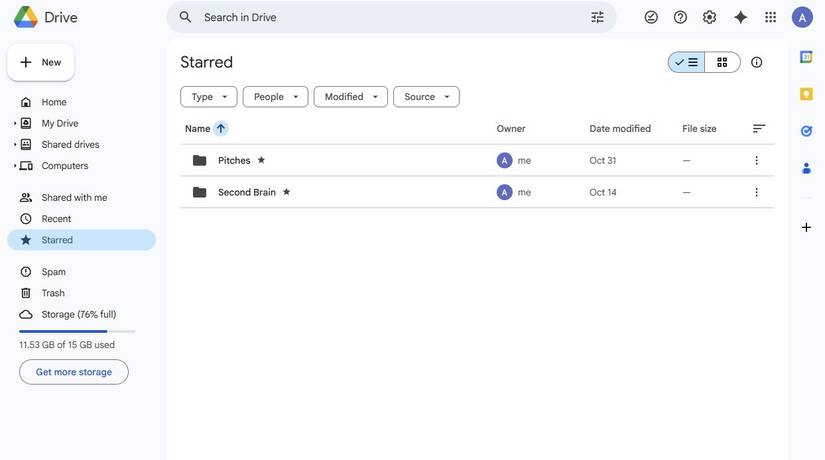Image resolution: width=825 pixels, height=460 pixels.
Task: Reverse sort direction arrow by Name
Action: click(221, 128)
